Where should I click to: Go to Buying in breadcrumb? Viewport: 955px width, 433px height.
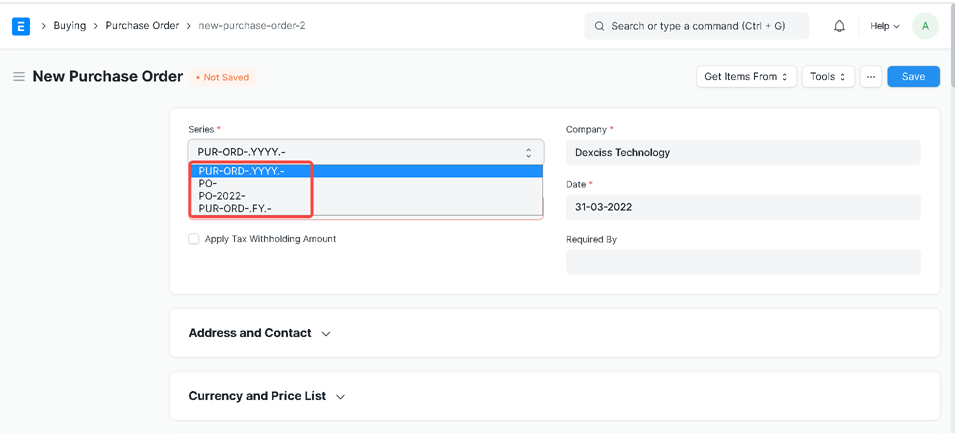(69, 26)
